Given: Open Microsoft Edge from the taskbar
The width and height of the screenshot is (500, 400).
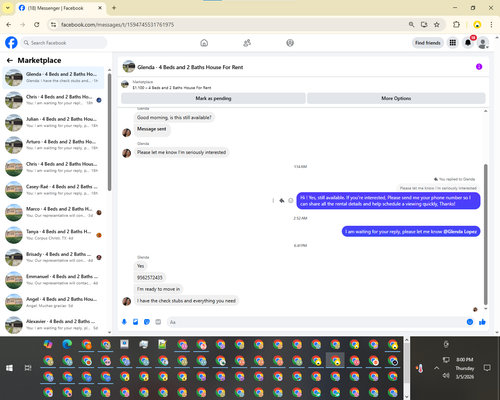Looking at the screenshot, I should [x=67, y=344].
